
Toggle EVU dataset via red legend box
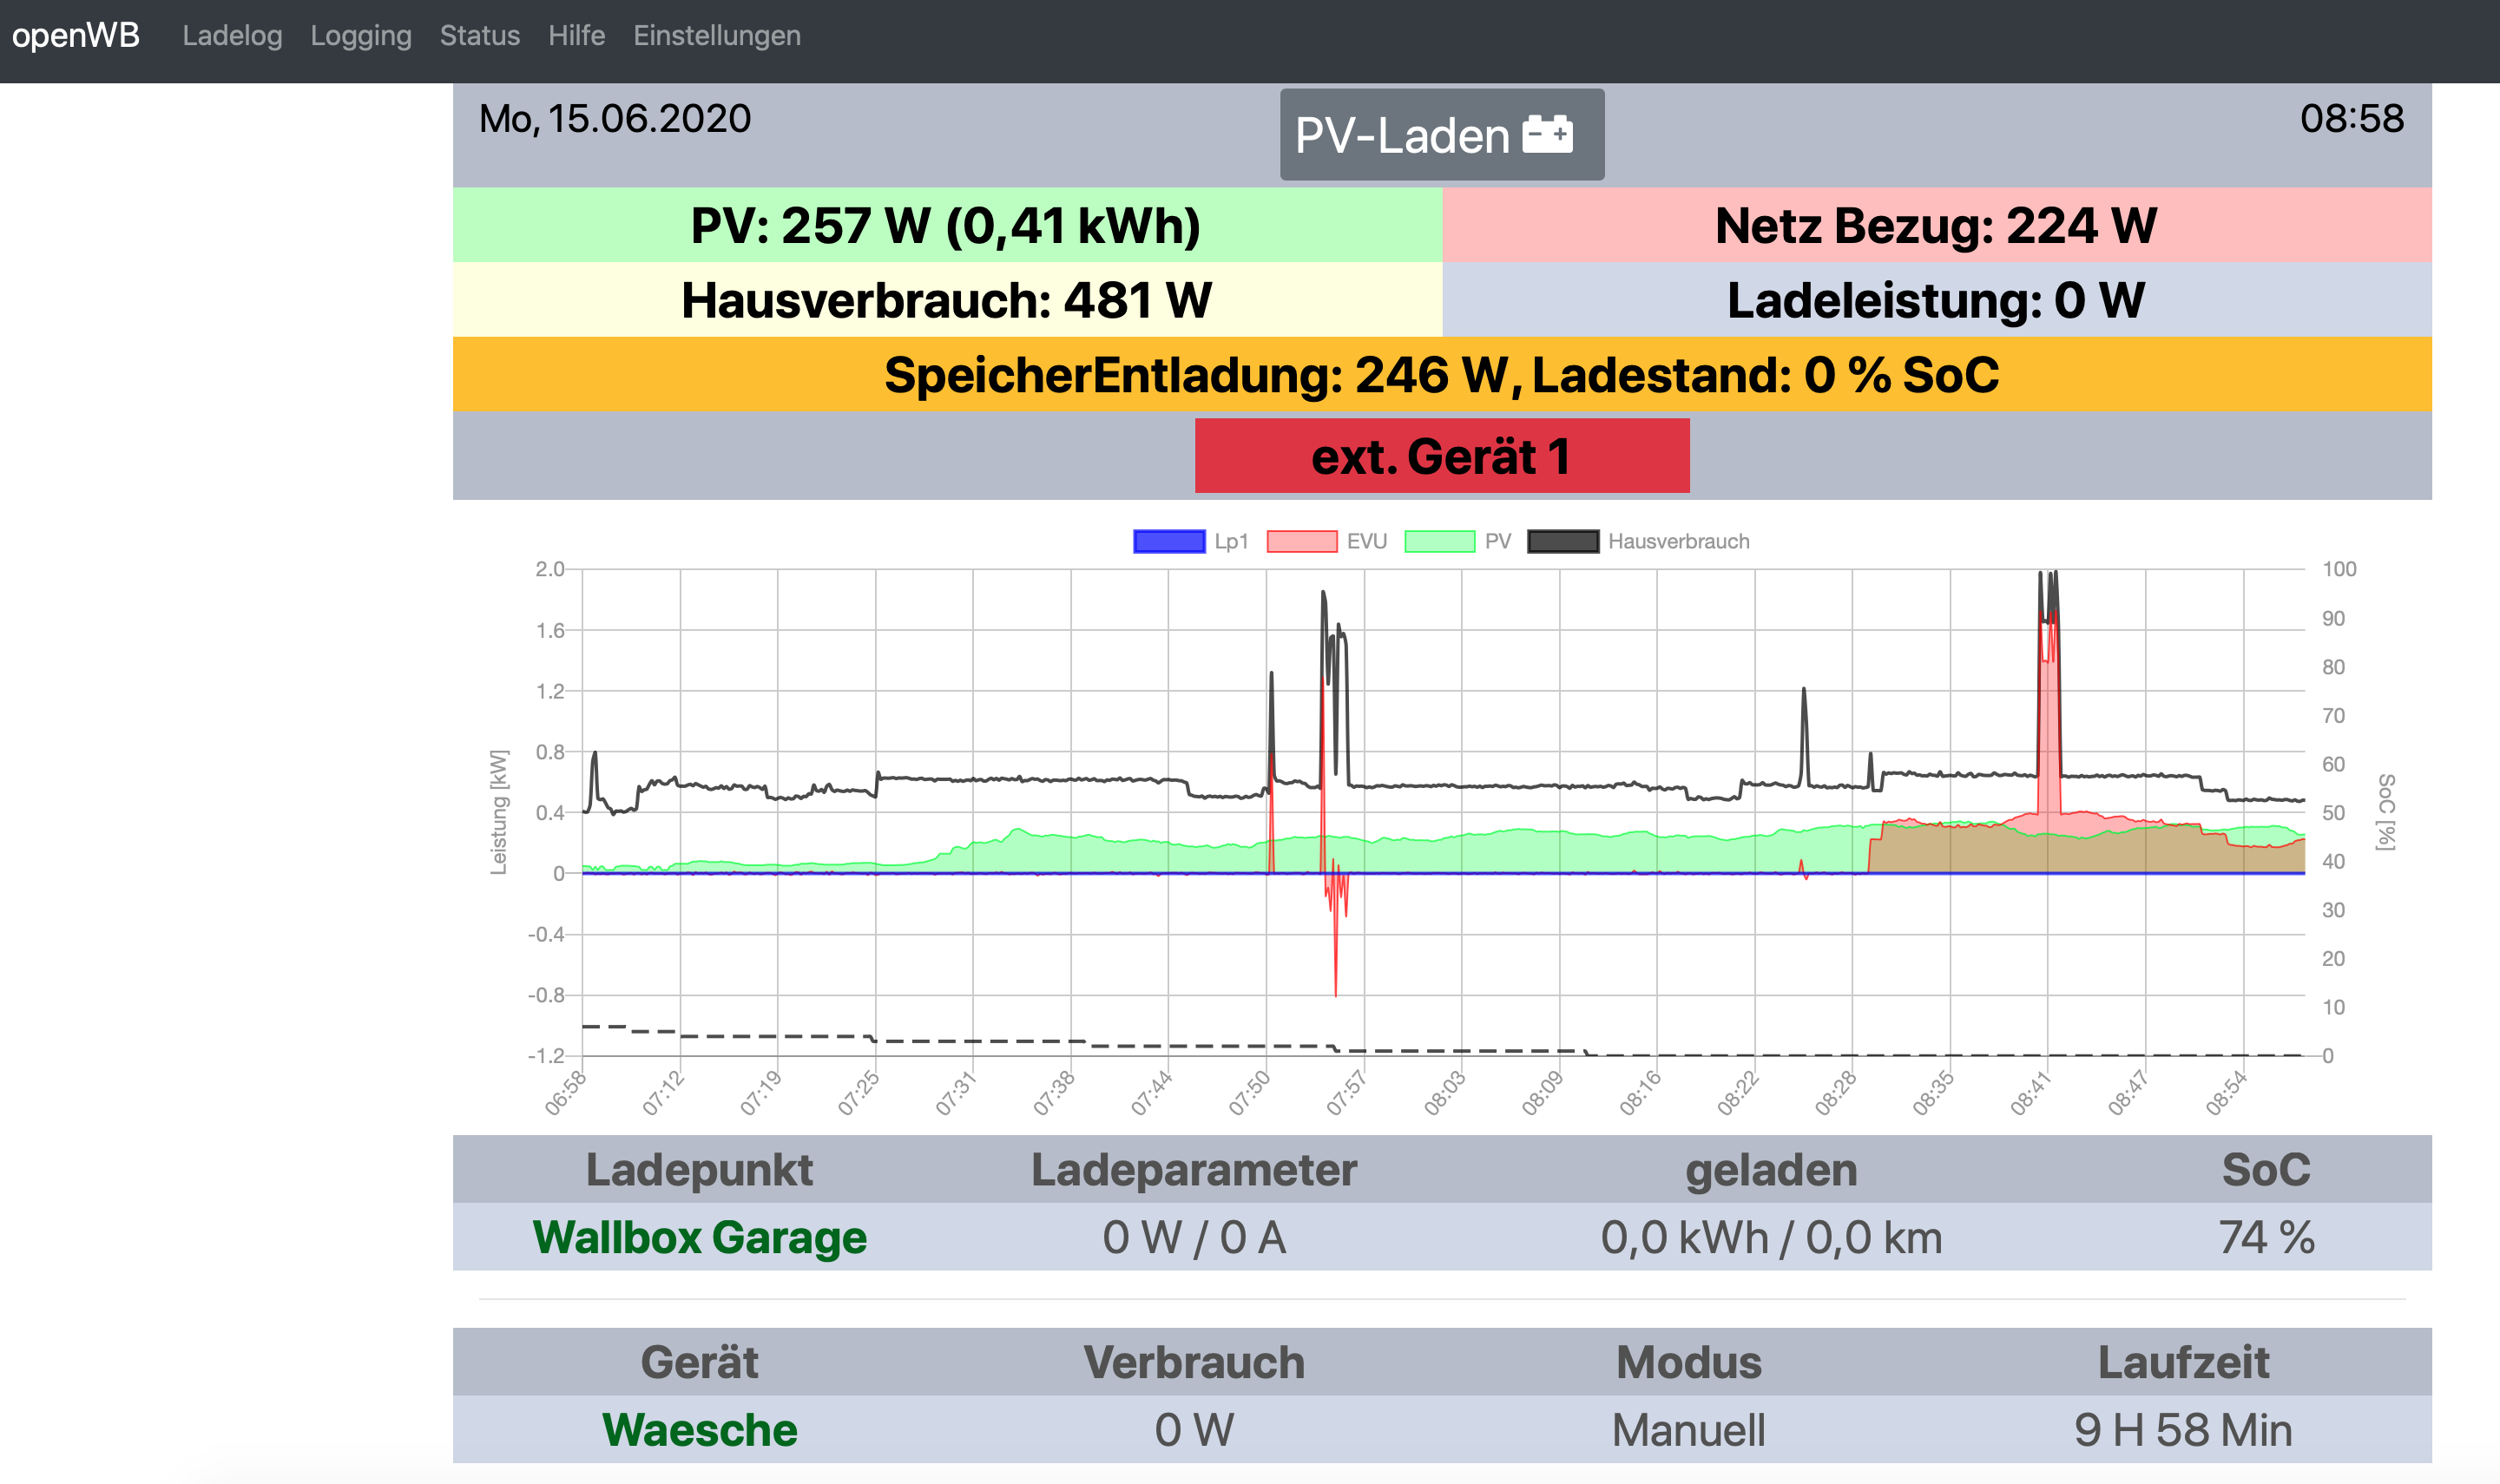pos(1301,541)
